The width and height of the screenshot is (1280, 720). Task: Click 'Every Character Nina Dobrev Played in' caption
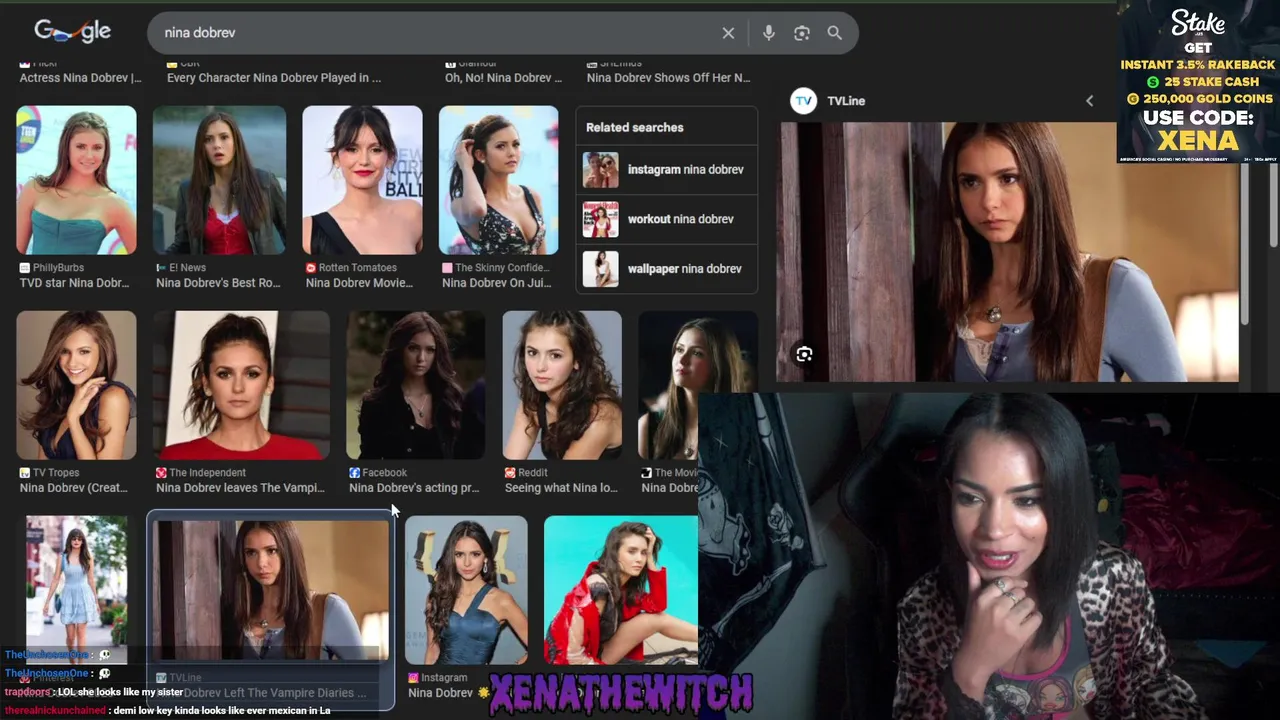[273, 78]
